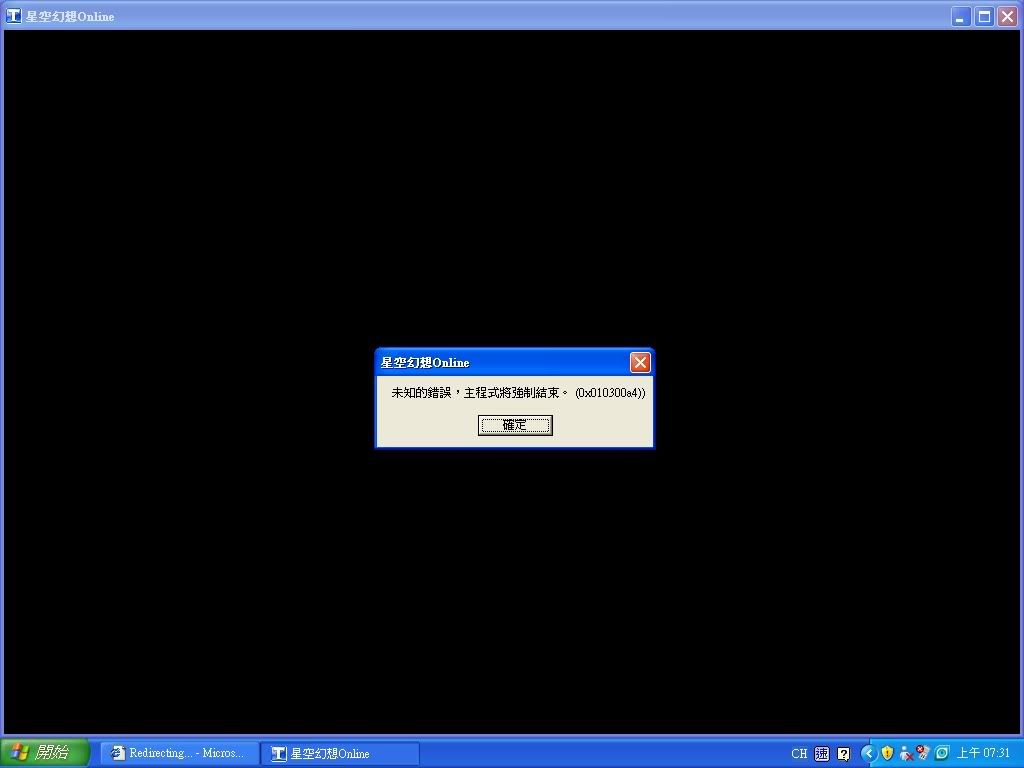Open the language bar help question icon
The width and height of the screenshot is (1024, 768).
844,753
